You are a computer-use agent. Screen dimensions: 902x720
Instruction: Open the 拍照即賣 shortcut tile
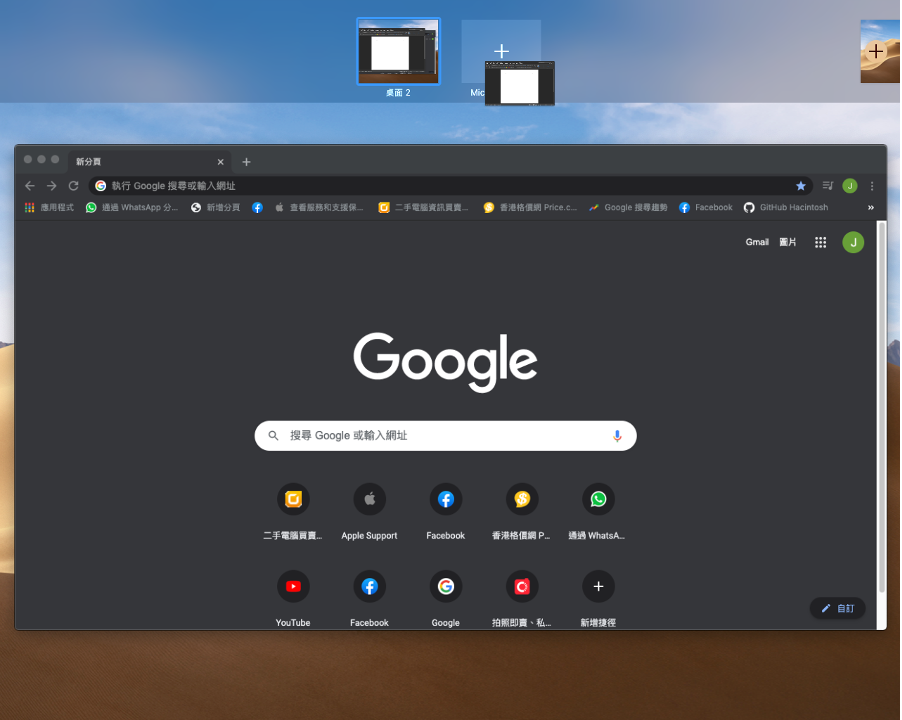click(x=522, y=599)
